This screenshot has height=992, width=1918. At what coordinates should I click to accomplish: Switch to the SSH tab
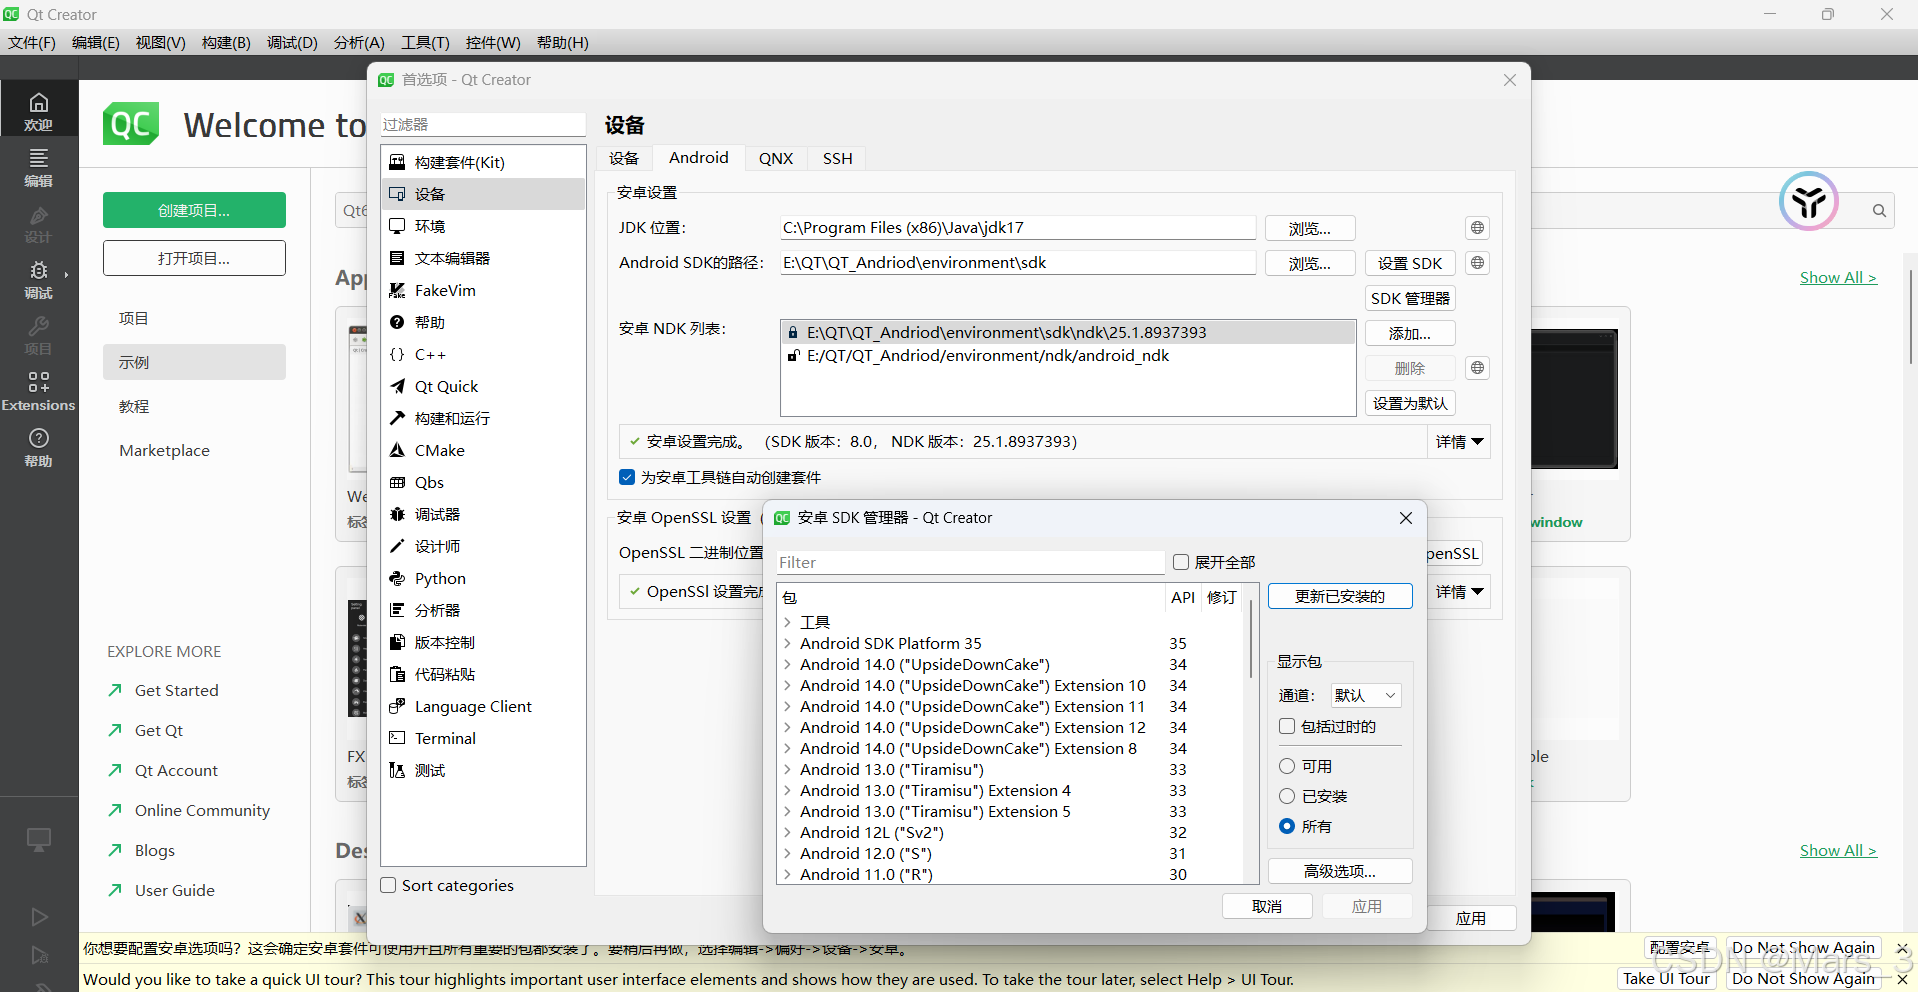838,158
